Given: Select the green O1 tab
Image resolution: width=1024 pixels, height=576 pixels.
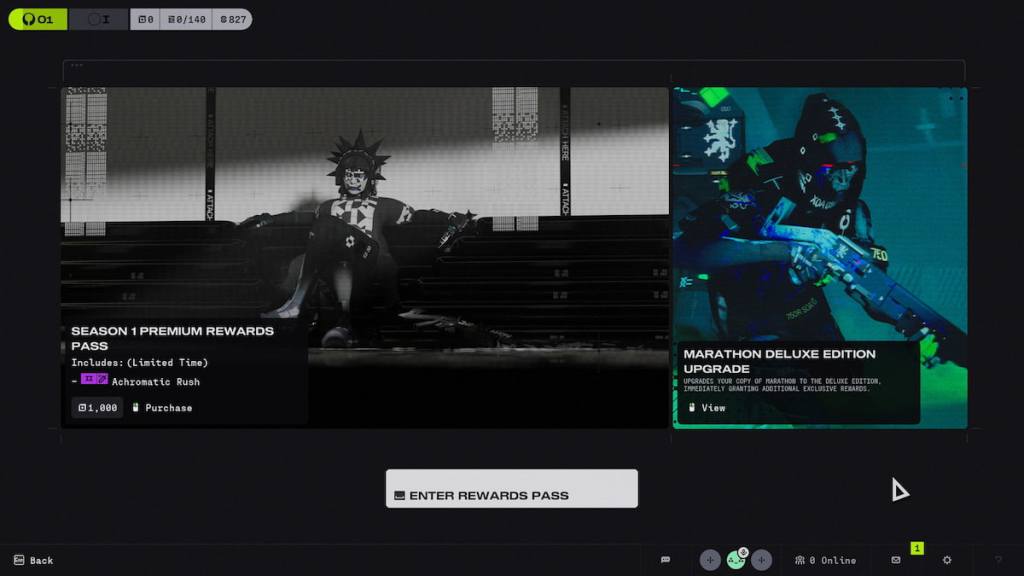Looking at the screenshot, I should (x=38, y=19).
